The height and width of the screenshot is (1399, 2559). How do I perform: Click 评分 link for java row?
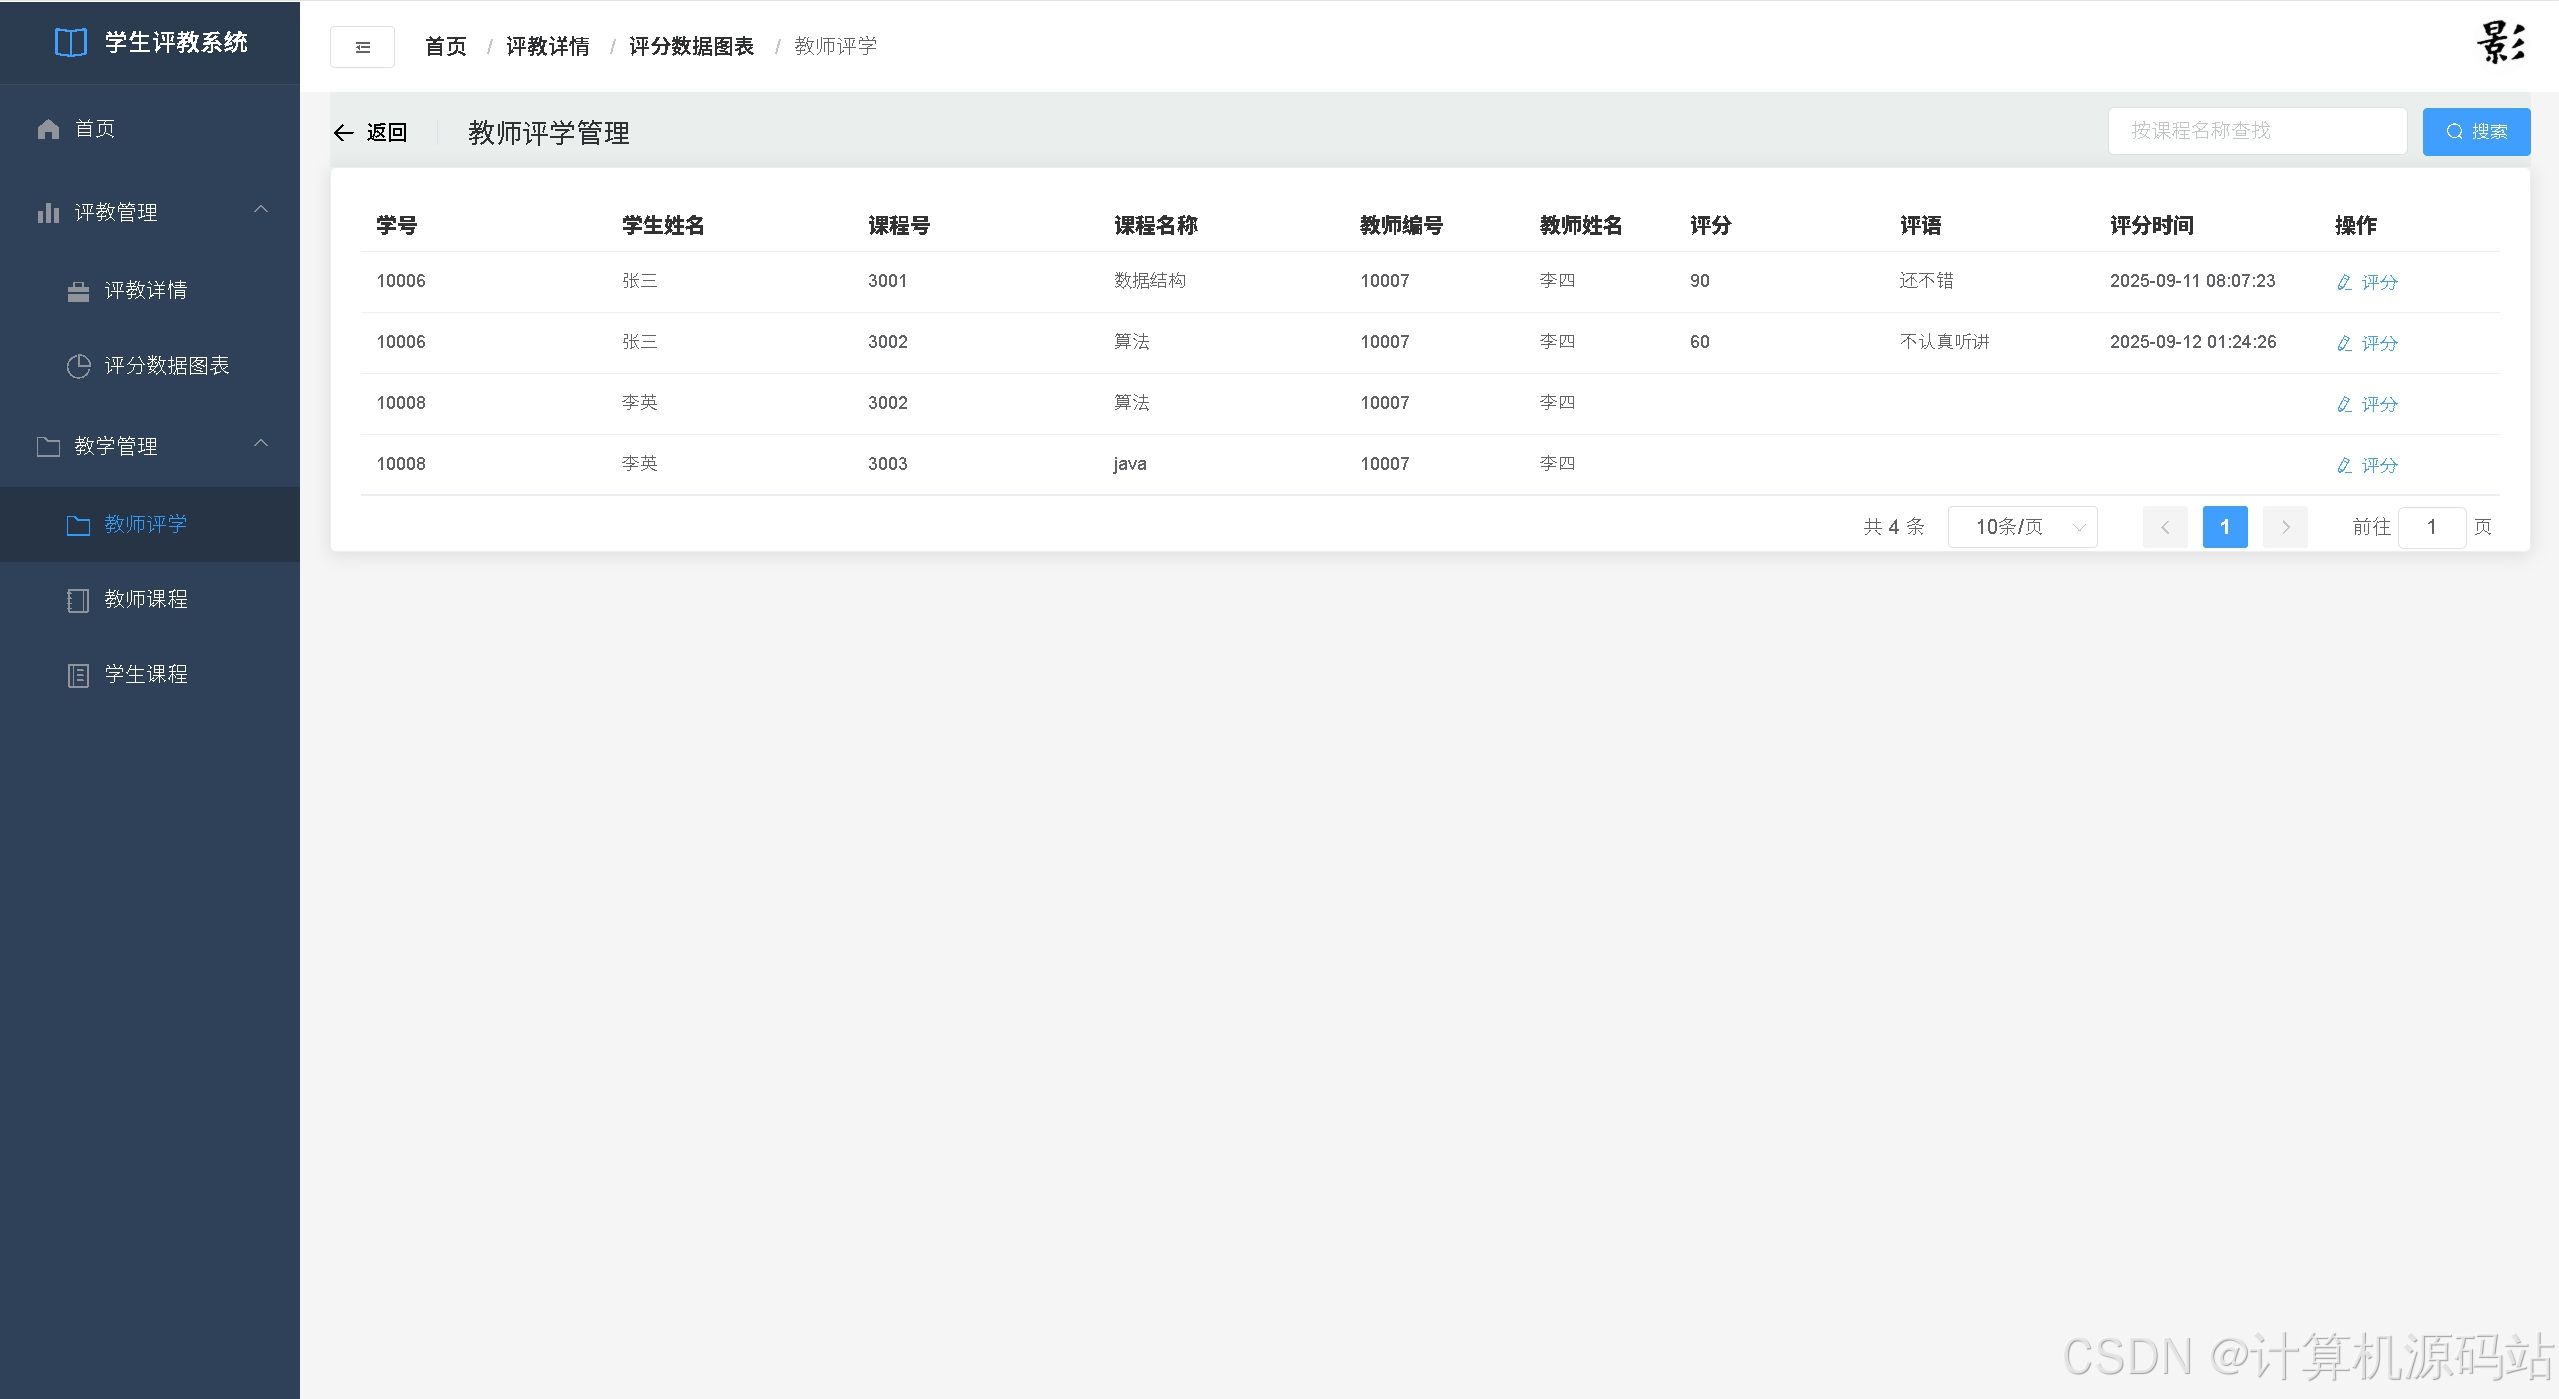2379,465
